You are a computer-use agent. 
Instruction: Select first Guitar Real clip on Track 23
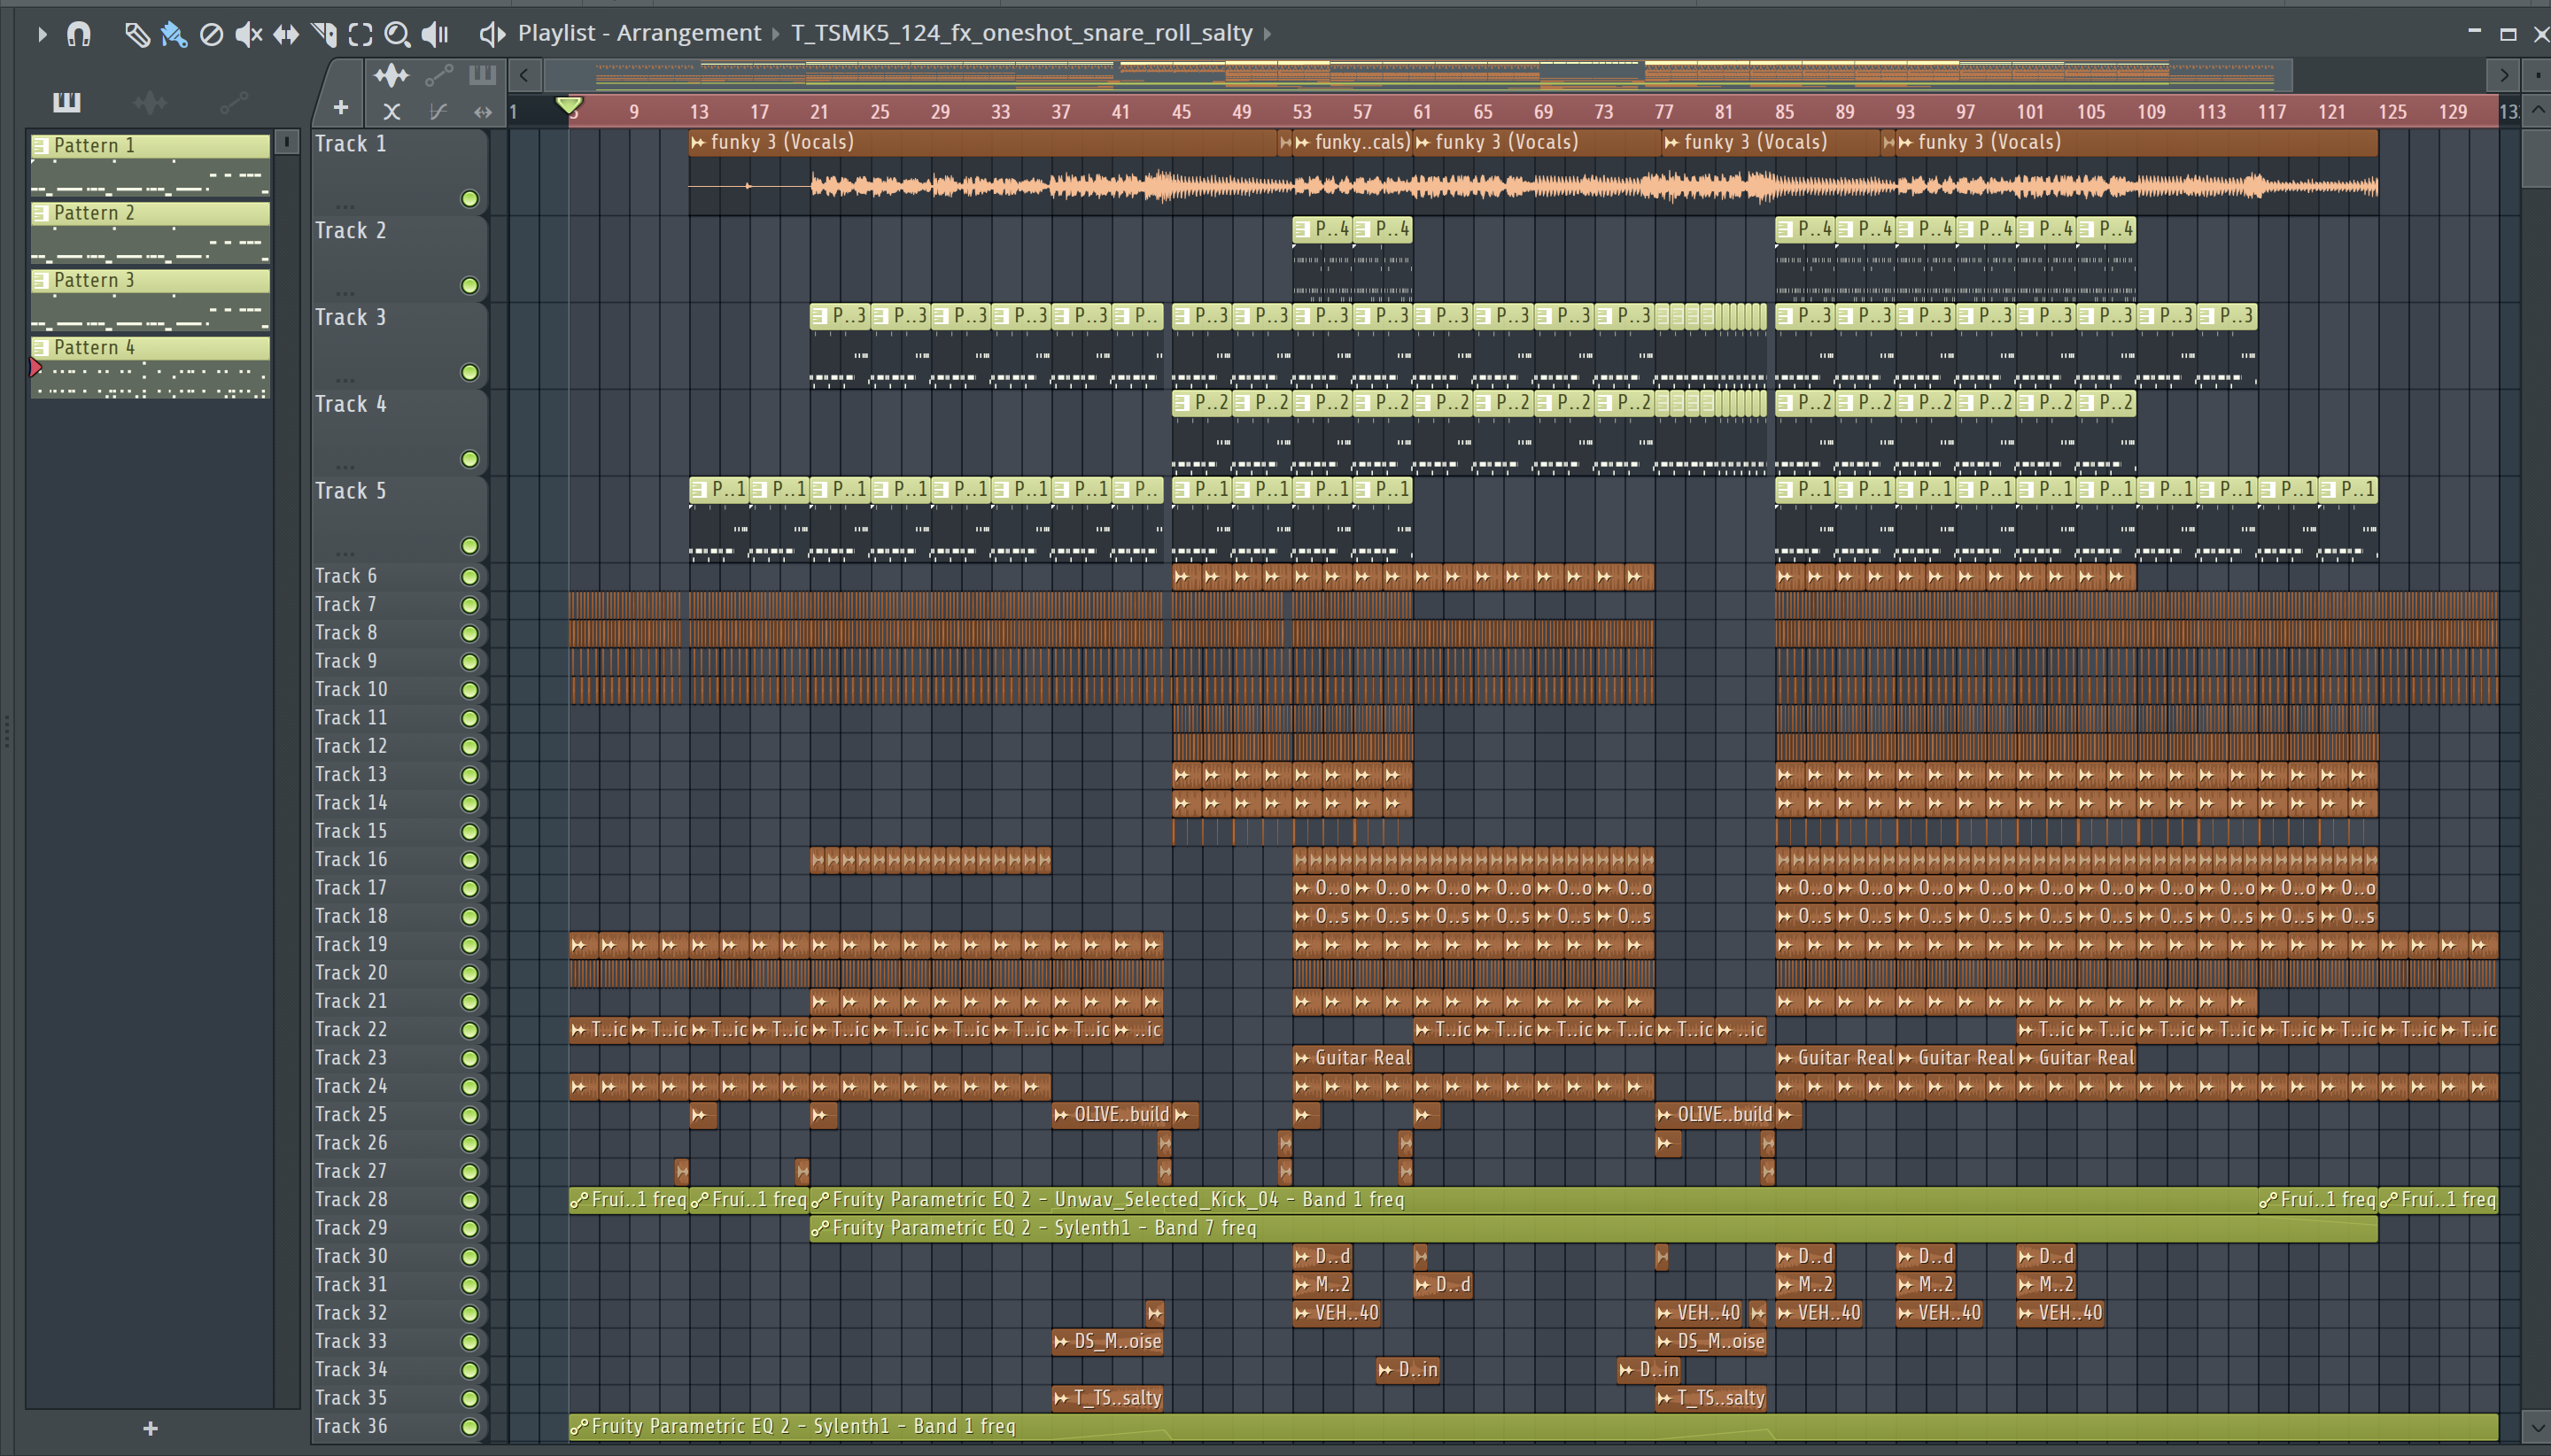[1352, 1058]
